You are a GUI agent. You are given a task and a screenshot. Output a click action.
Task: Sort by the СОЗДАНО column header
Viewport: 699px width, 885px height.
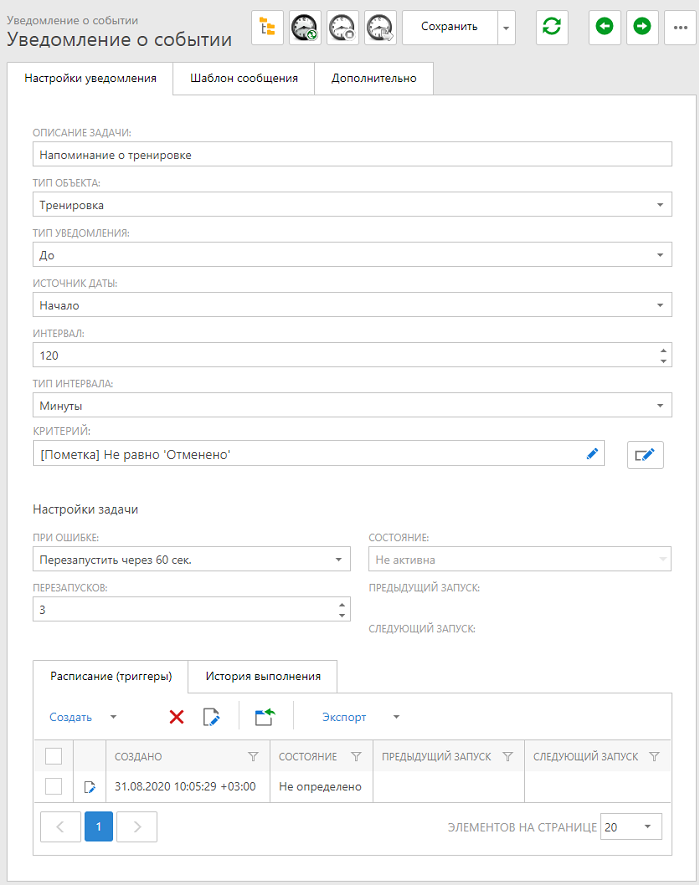coord(138,756)
